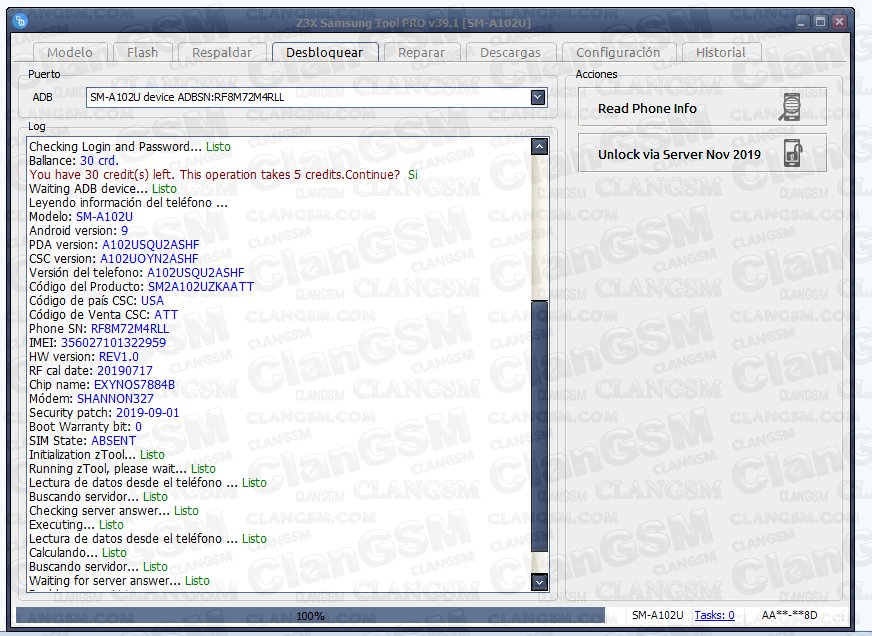Switch to the Configuración tab
Viewport: 872px width, 636px height.
coord(618,52)
